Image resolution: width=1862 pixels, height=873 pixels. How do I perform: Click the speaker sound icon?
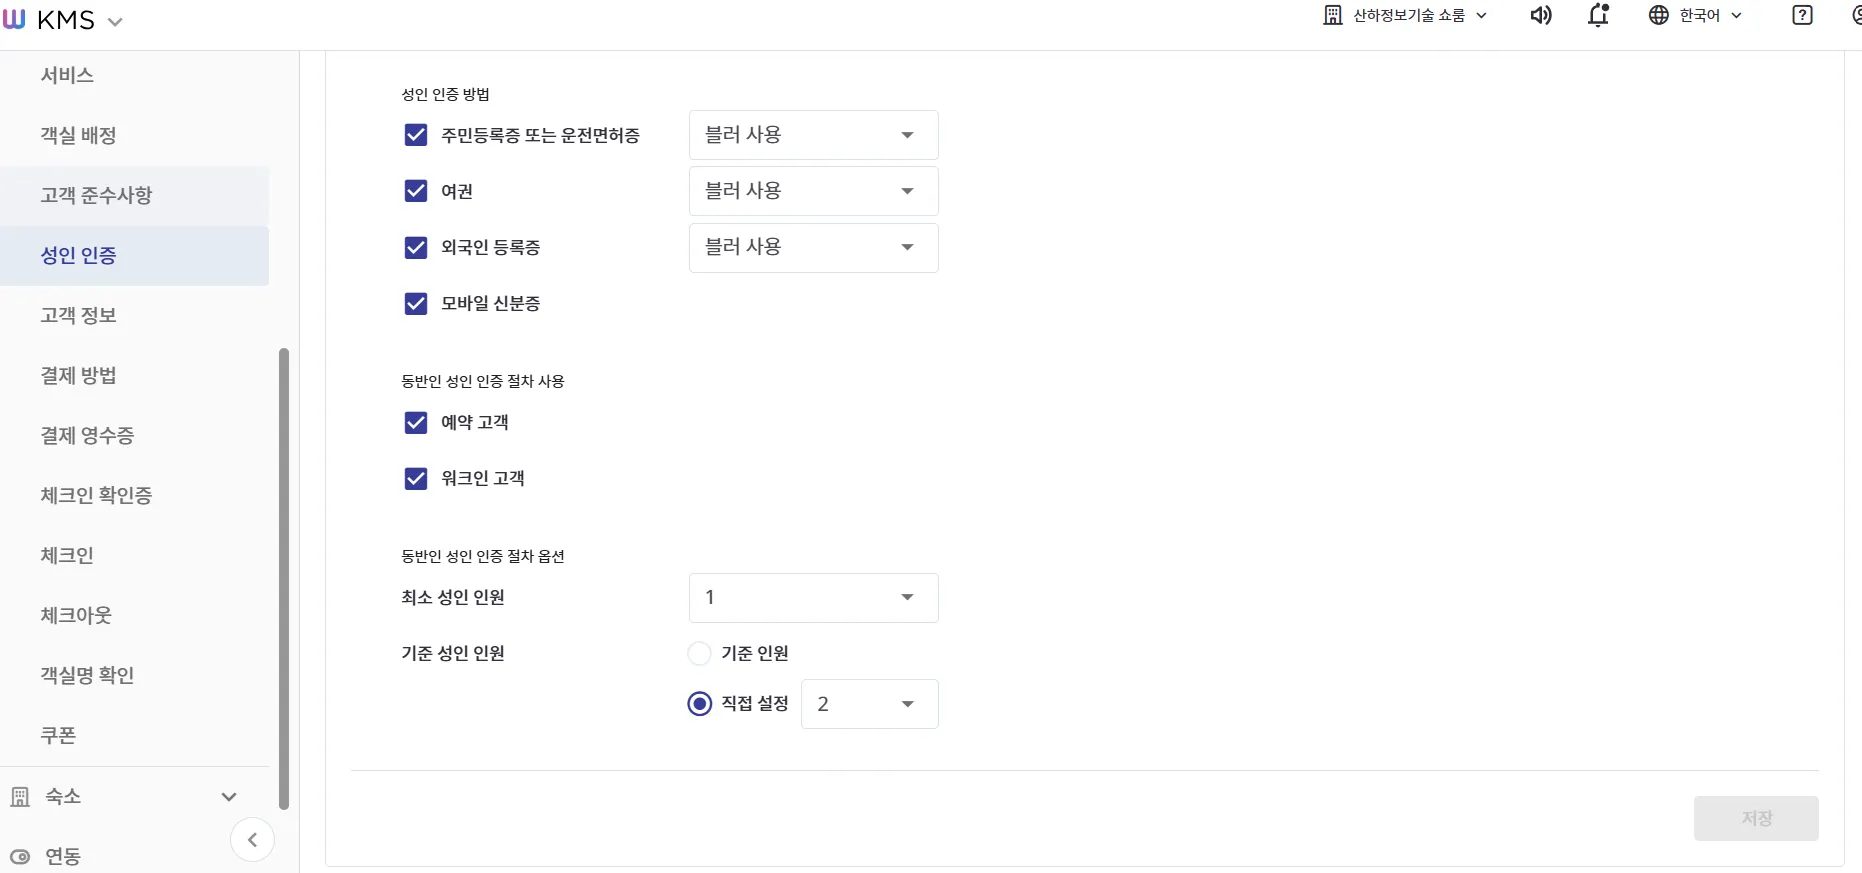(x=1541, y=15)
